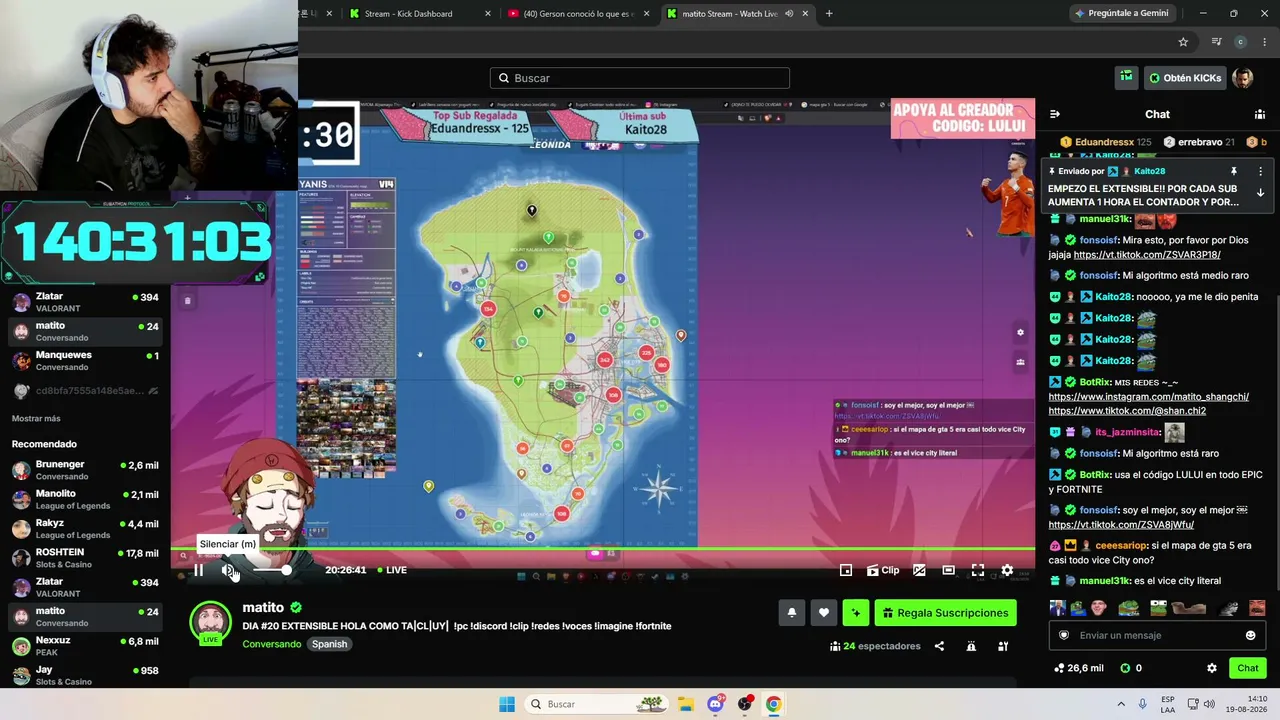Open the player settings gear
Viewport: 1280px width, 720px height.
[x=1007, y=570]
